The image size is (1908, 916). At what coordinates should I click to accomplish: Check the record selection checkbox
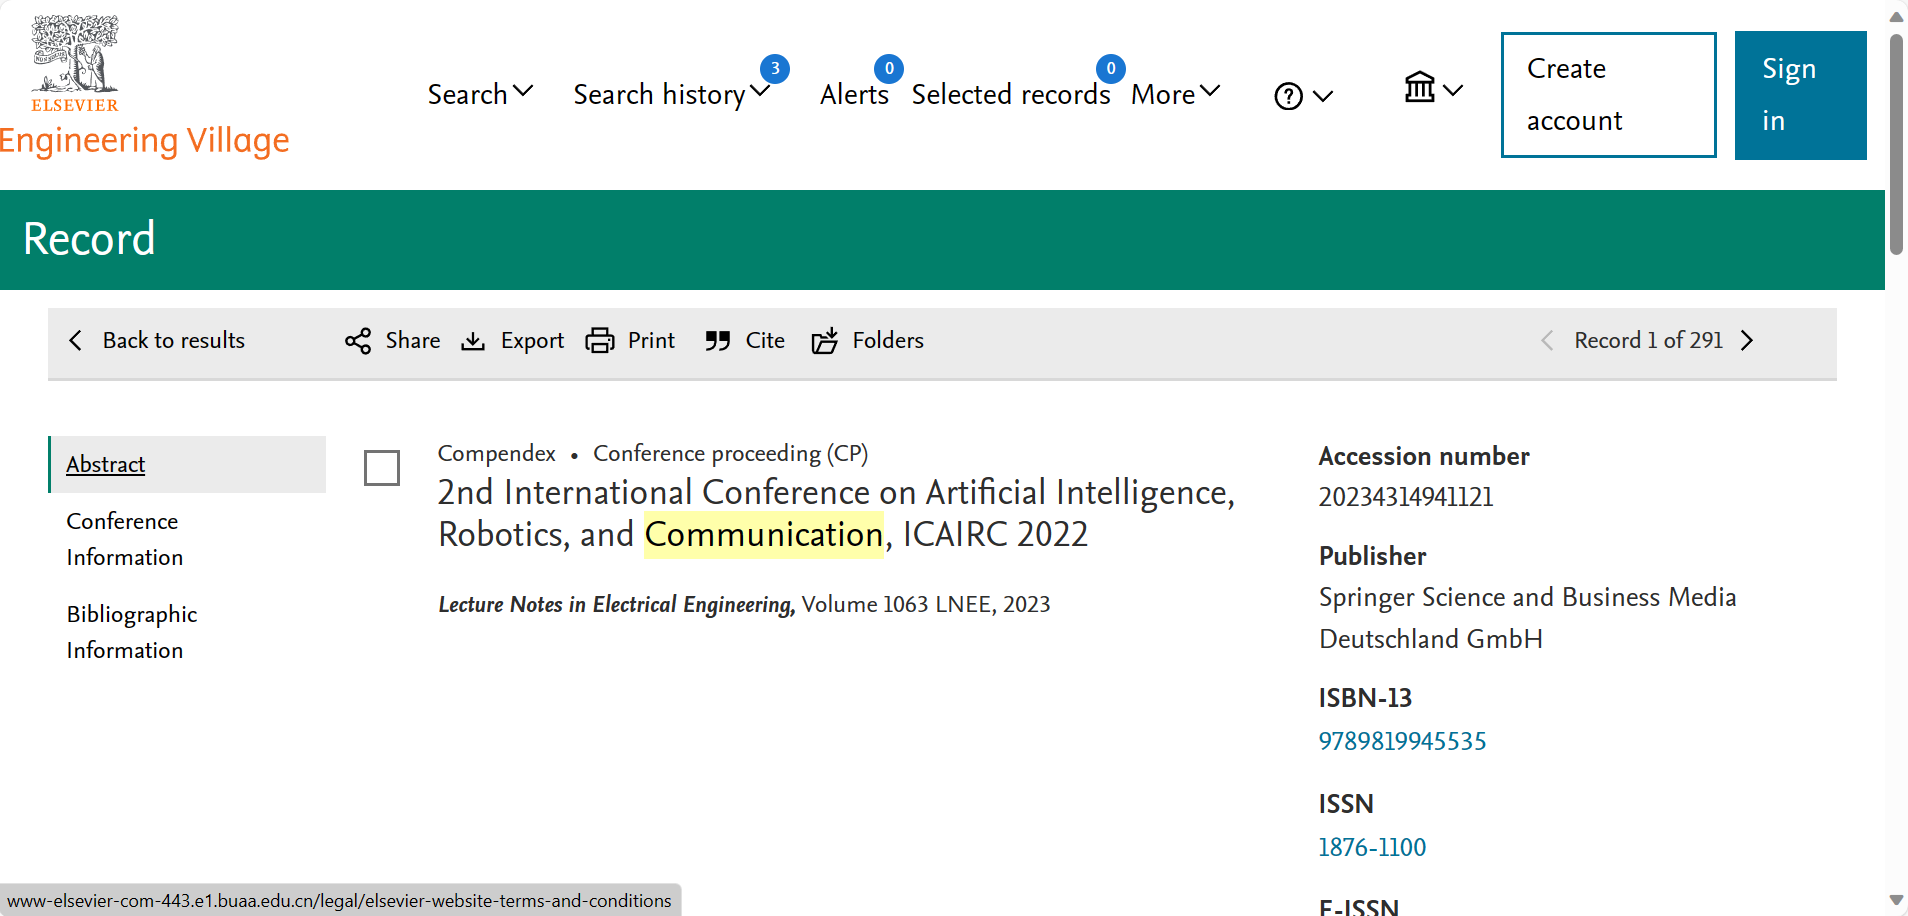tap(382, 467)
